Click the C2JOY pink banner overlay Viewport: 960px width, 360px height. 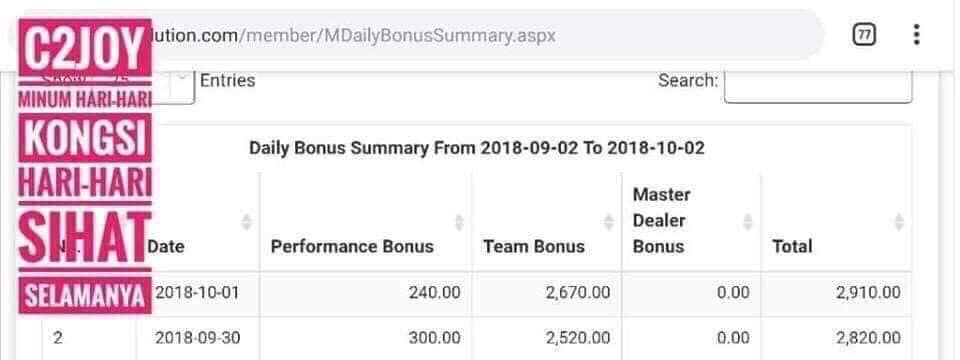(85, 167)
